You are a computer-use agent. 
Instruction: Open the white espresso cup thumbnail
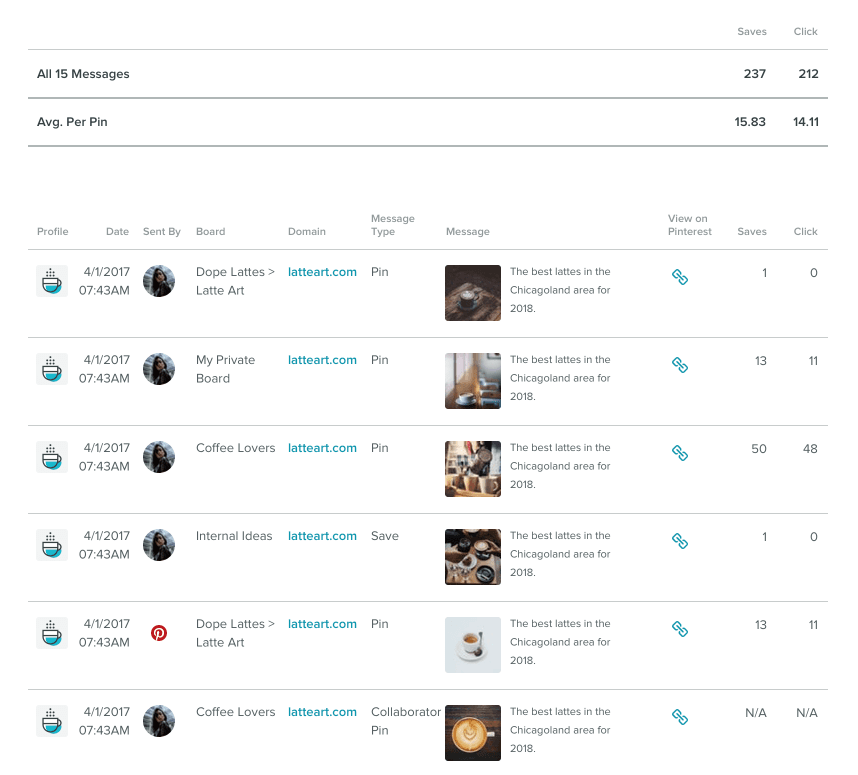472,644
